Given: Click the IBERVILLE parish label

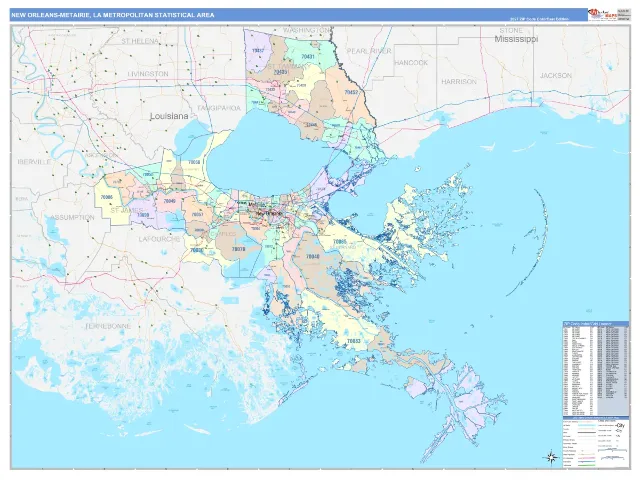Looking at the screenshot, I should pyautogui.click(x=34, y=162).
